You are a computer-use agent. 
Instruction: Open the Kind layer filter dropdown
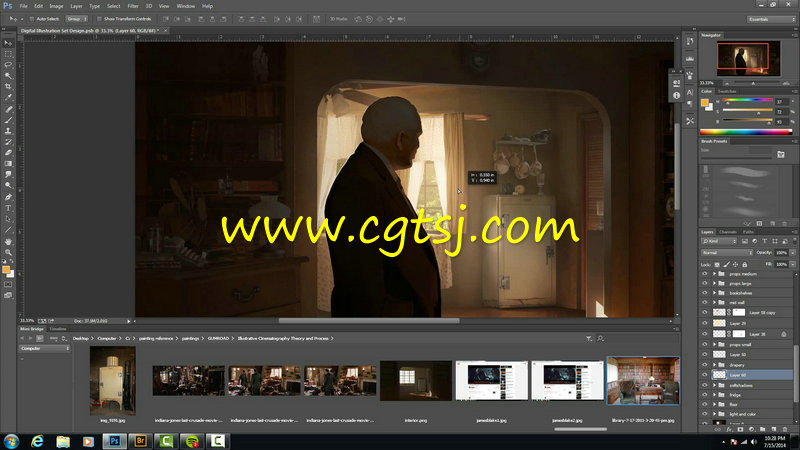[x=719, y=241]
